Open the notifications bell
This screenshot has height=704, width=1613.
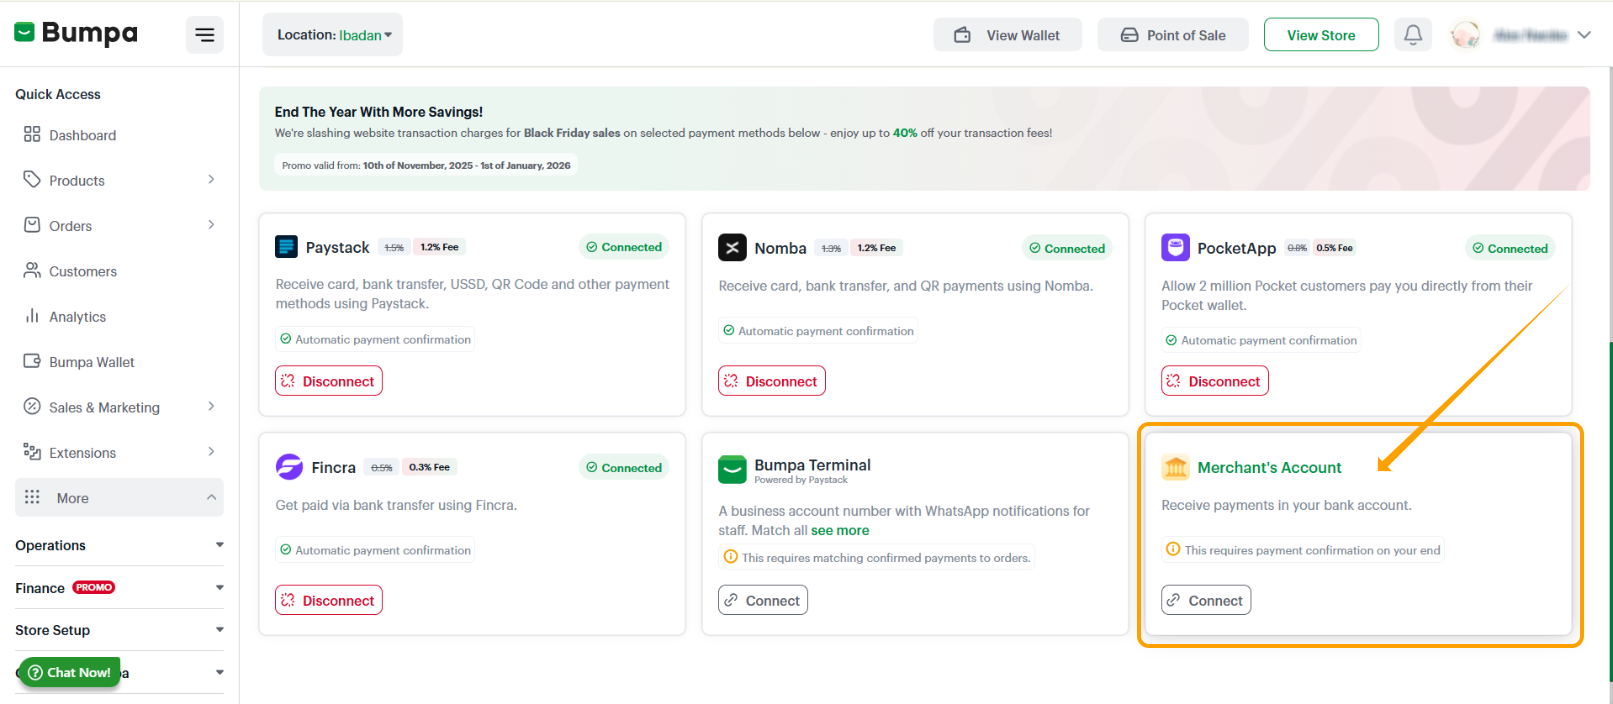1413,35
